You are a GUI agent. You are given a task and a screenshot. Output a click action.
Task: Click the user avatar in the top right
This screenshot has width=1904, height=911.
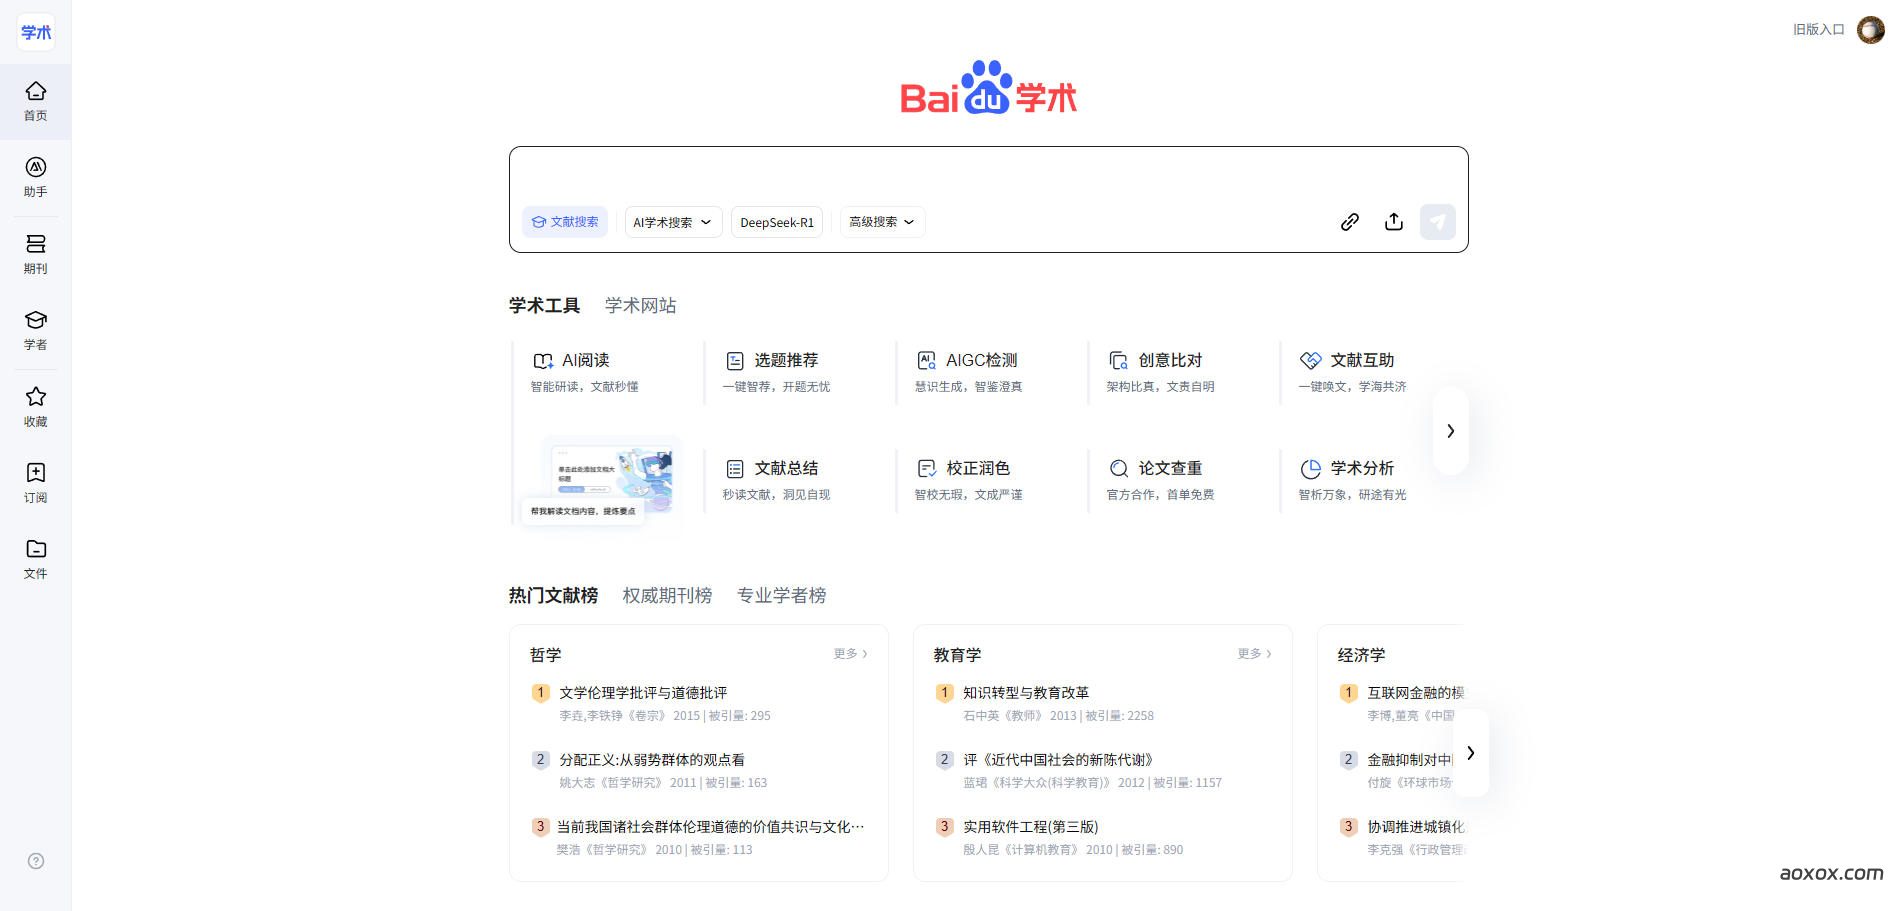coord(1870,30)
